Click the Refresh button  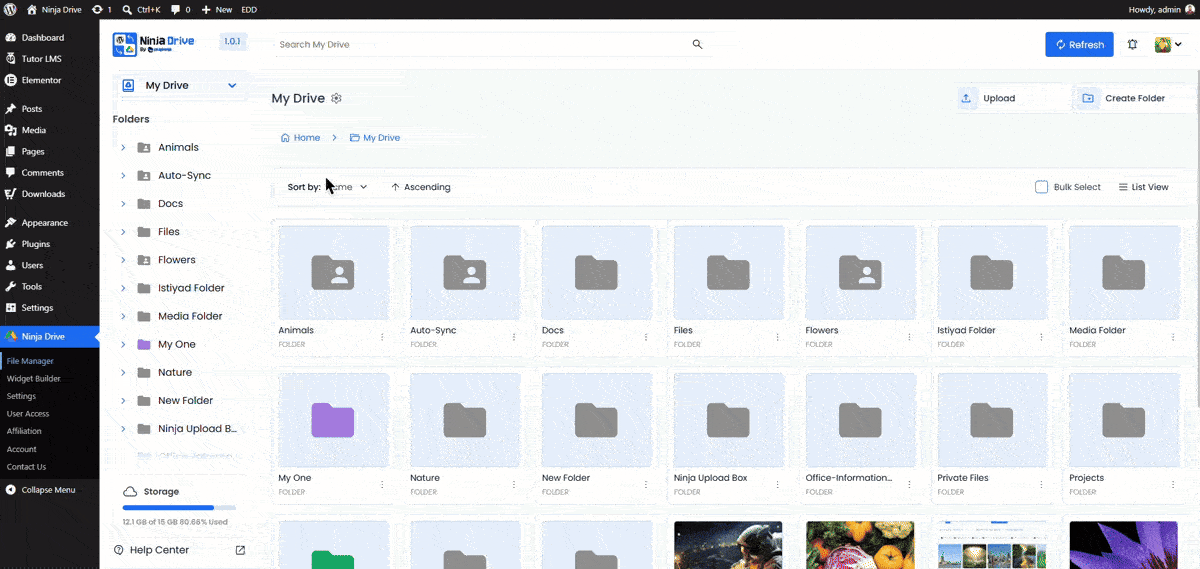coord(1079,44)
